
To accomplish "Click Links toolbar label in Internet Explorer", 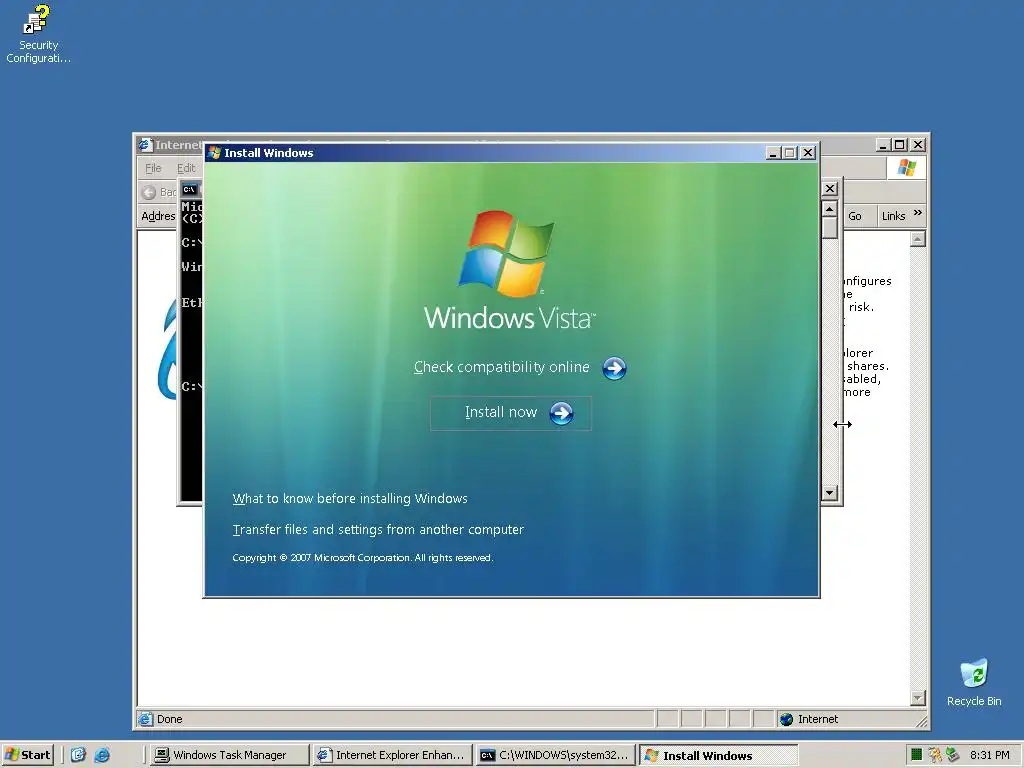I will click(x=893, y=216).
